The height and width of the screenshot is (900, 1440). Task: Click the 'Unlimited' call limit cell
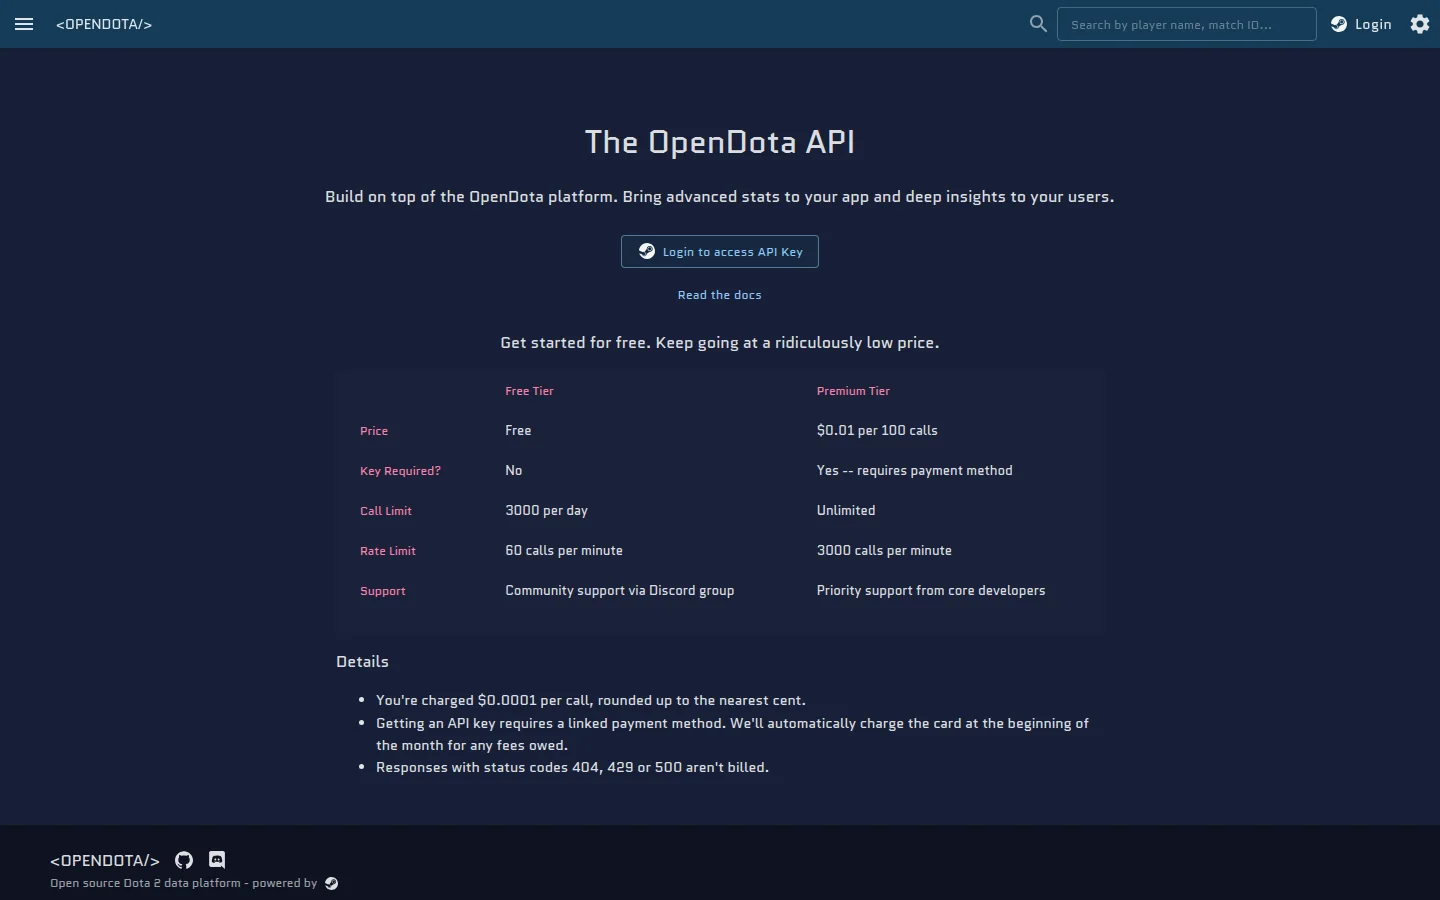pos(846,510)
